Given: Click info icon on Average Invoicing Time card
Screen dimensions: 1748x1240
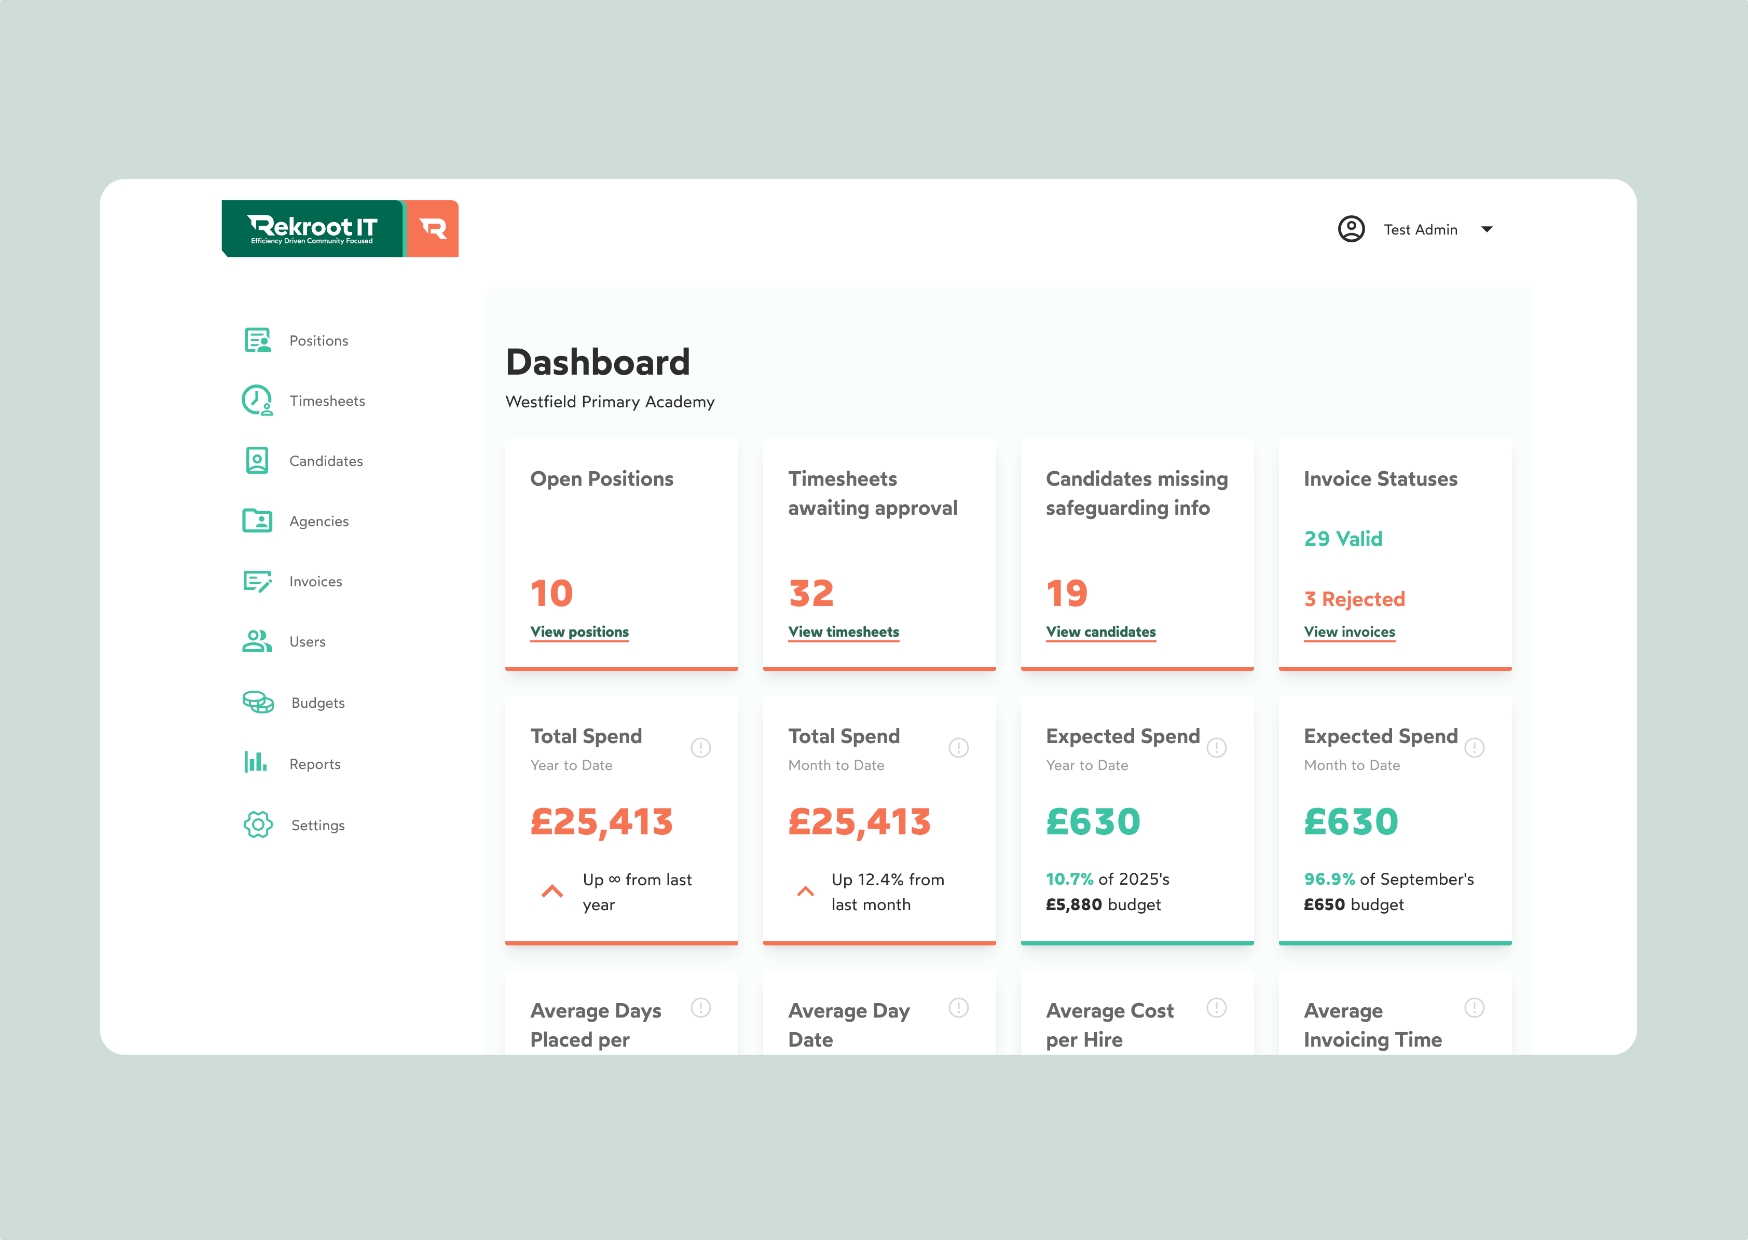Looking at the screenshot, I should click(1475, 1007).
